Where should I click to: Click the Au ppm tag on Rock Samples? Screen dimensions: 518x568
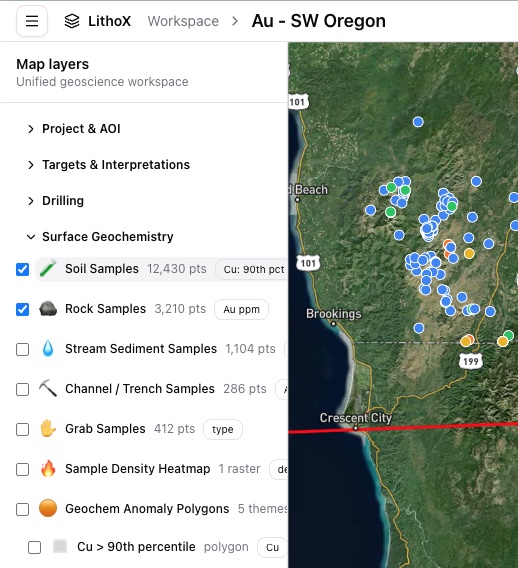click(241, 309)
